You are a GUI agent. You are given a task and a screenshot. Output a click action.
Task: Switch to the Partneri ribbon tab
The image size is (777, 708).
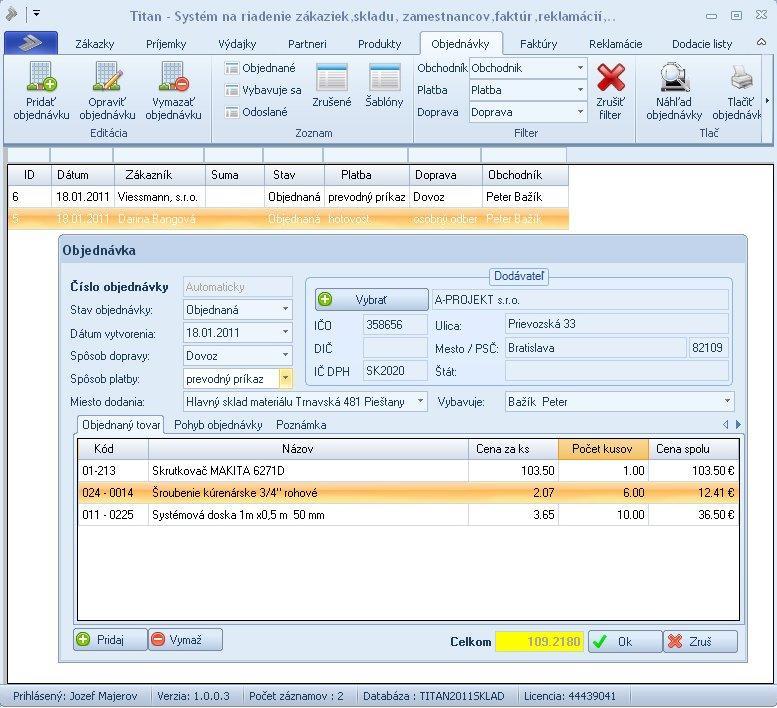coord(307,44)
